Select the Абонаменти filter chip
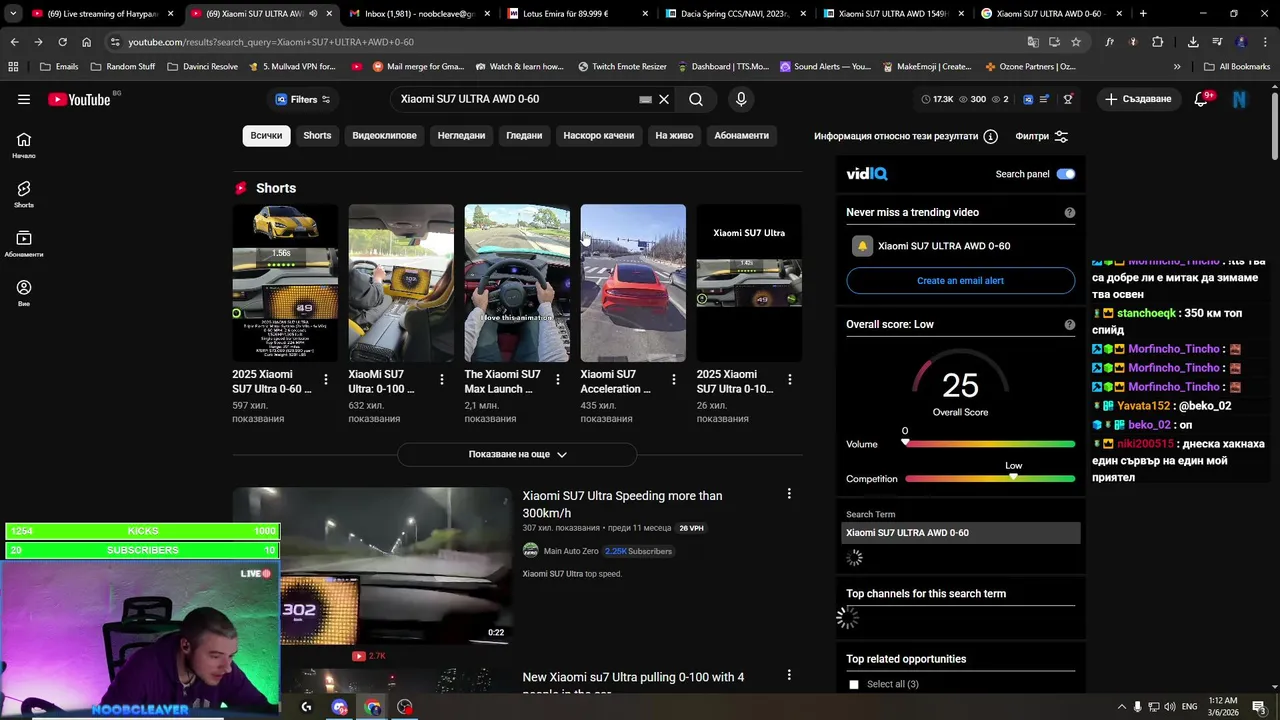The width and height of the screenshot is (1280, 720). [741, 135]
